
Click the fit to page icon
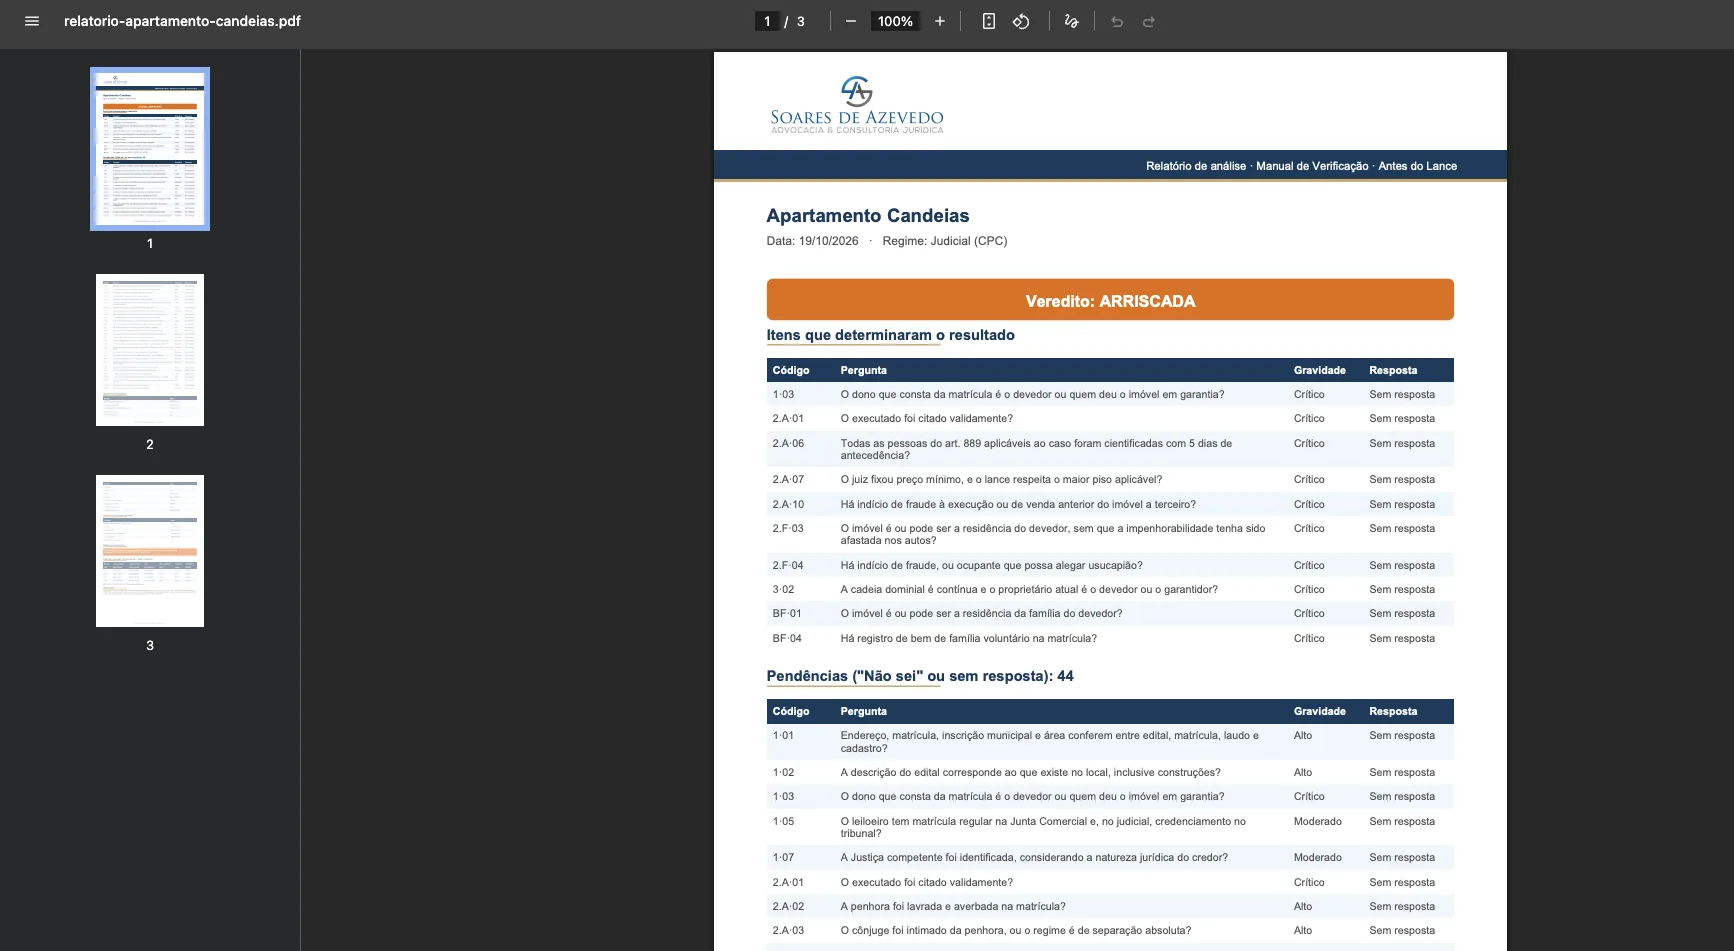tap(988, 21)
